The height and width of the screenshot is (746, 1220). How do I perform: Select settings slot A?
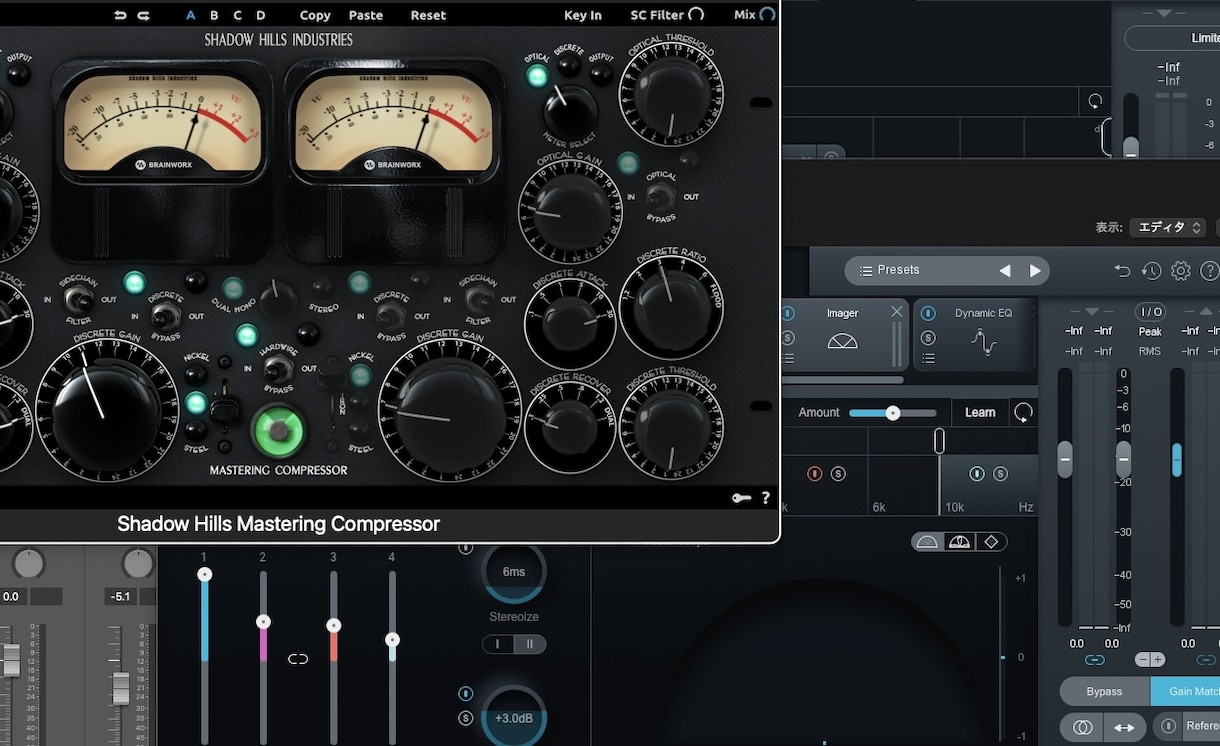pyautogui.click(x=191, y=15)
